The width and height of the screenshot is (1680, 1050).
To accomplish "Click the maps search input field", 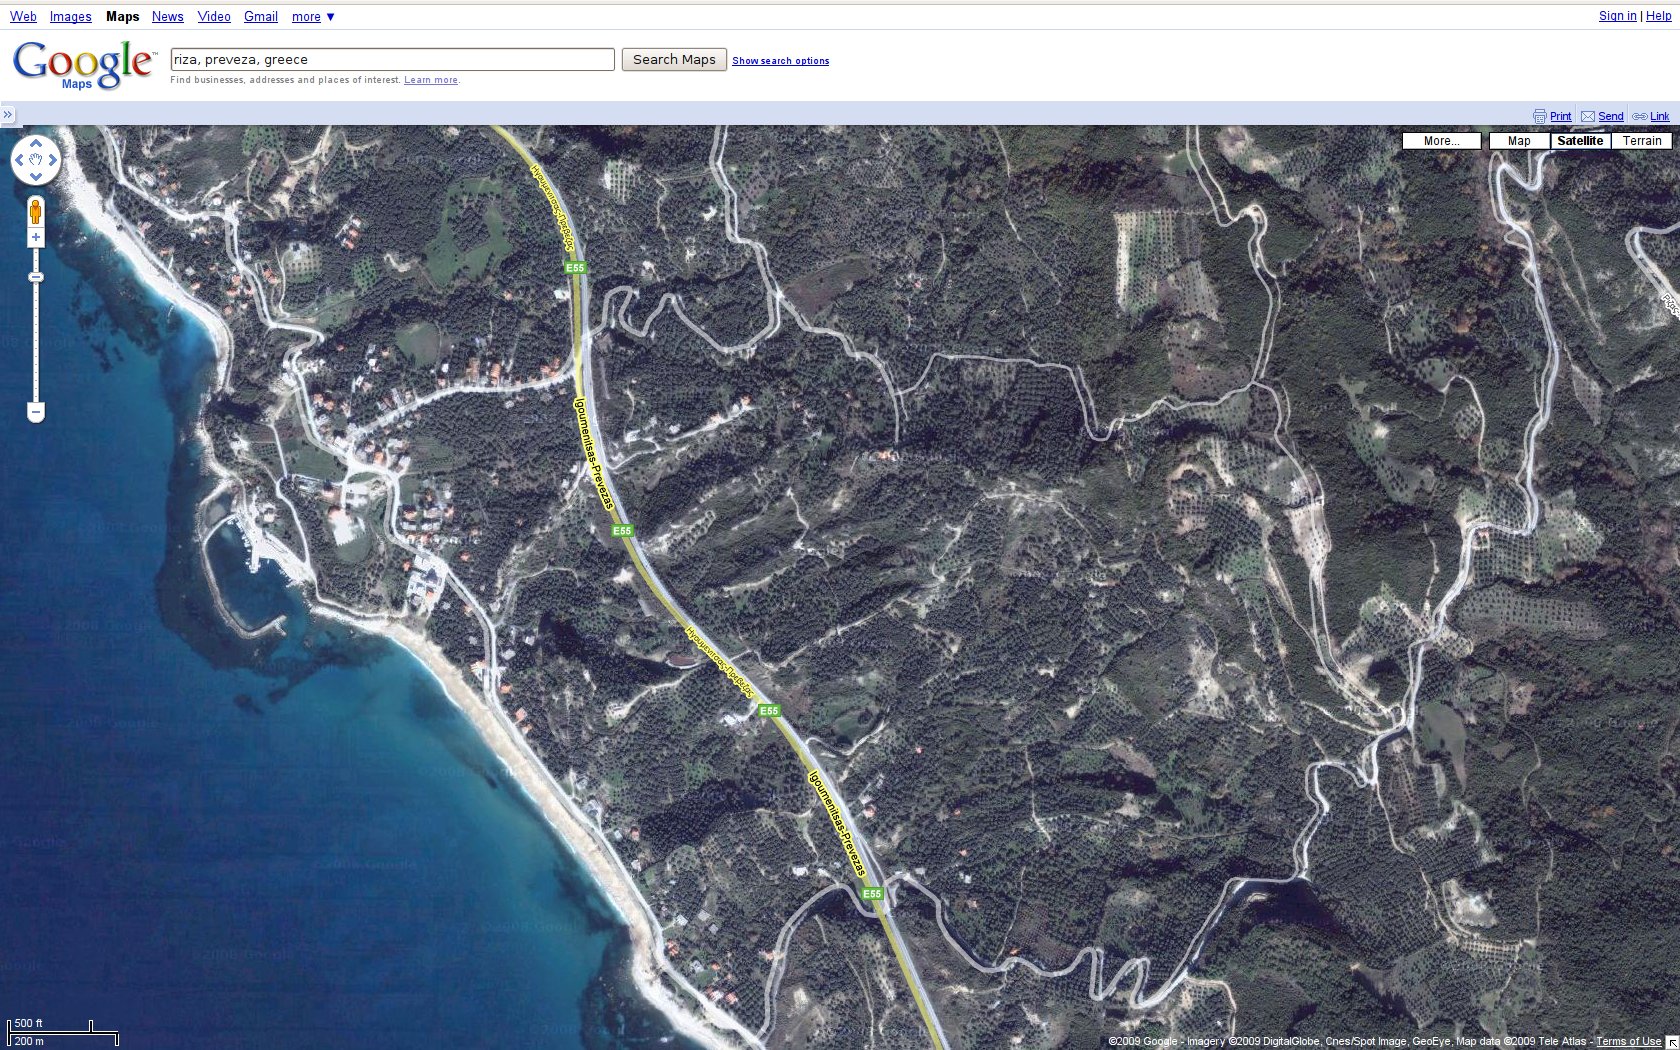I will (x=392, y=60).
